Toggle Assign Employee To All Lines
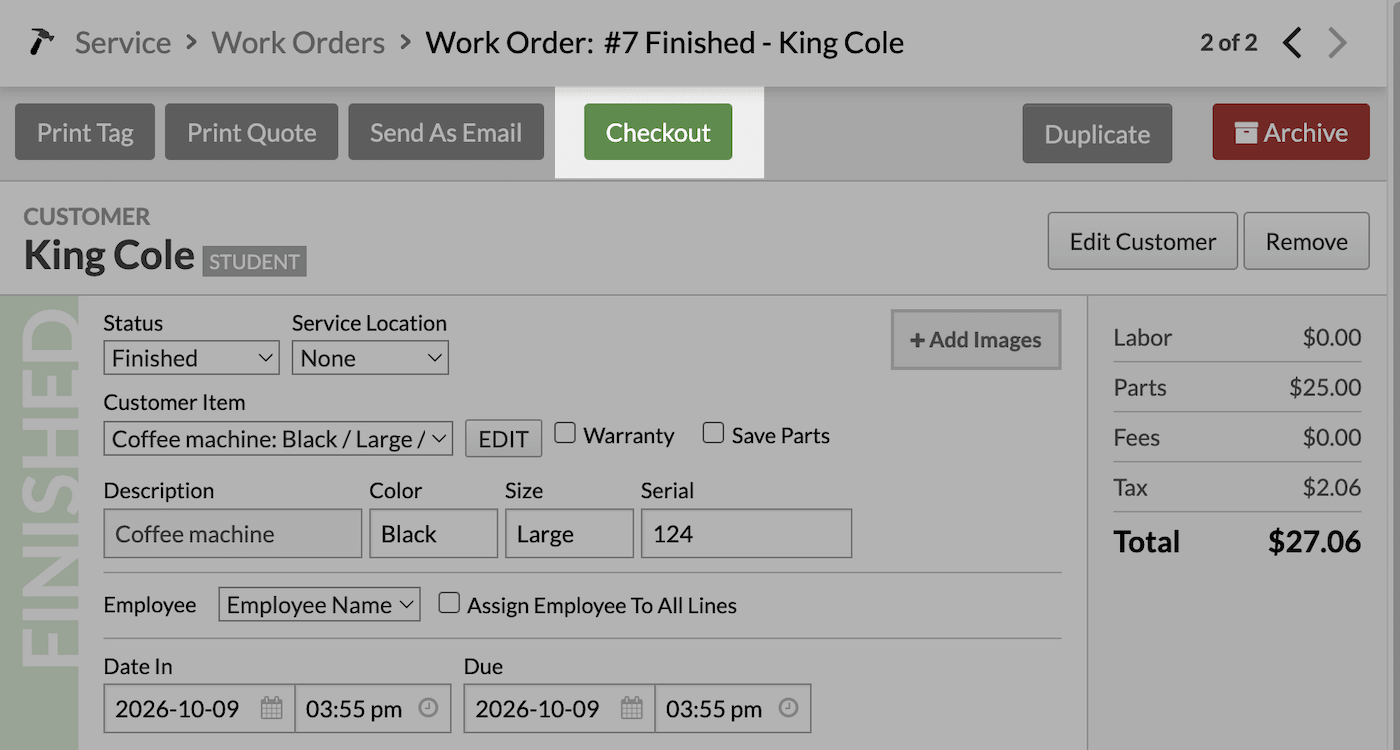Viewport: 1400px width, 750px height. click(449, 603)
